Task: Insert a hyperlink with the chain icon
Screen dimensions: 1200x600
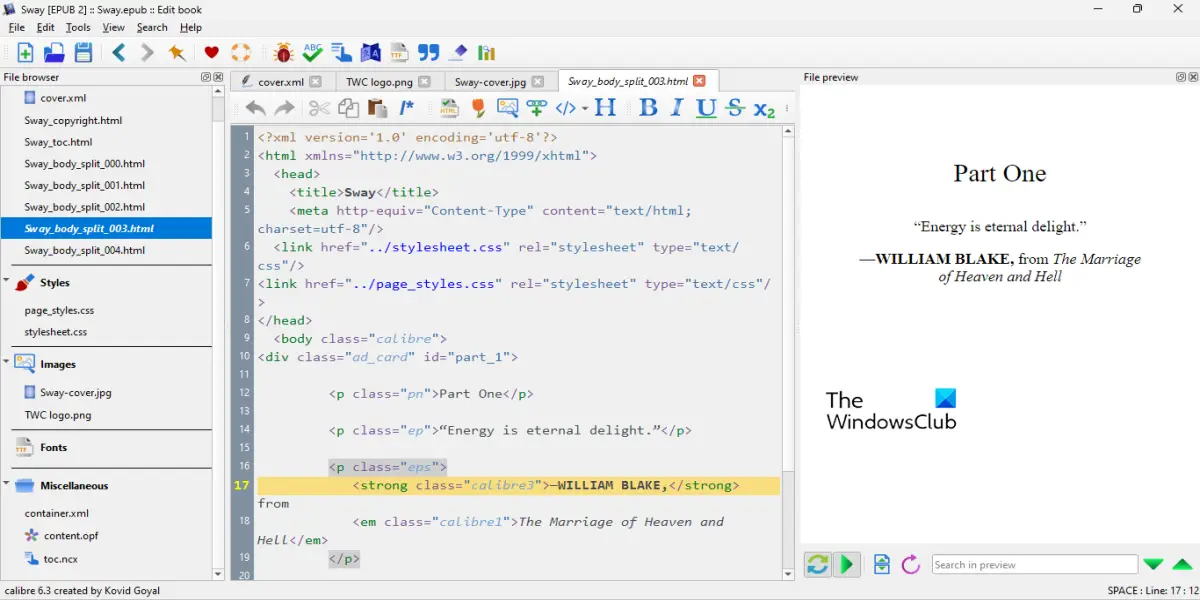Action: [x=536, y=108]
